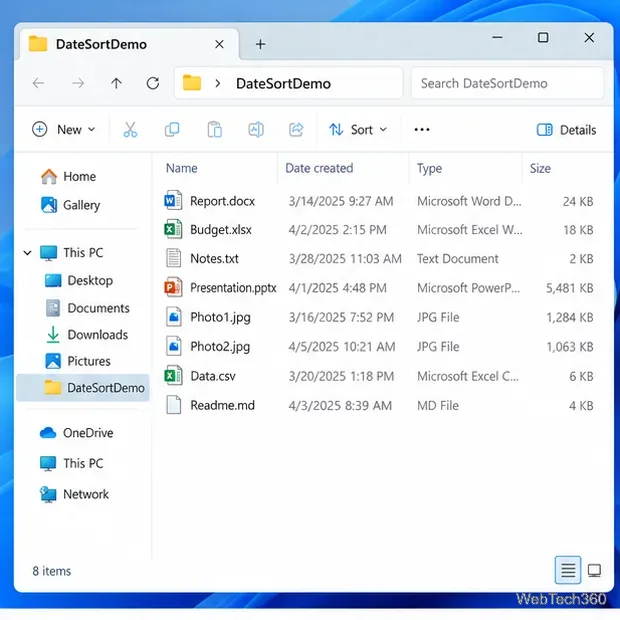Open the See more three-dots menu
620x620 pixels.
[x=422, y=129]
